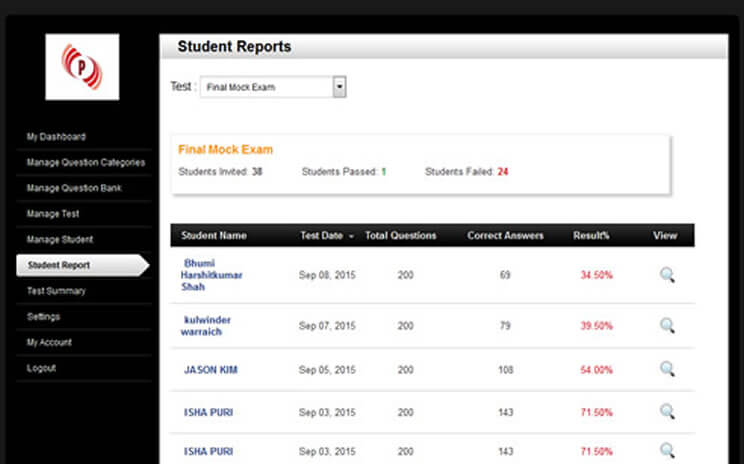Sort by Test Date column arrow
The width and height of the screenshot is (744, 464).
click(x=351, y=236)
